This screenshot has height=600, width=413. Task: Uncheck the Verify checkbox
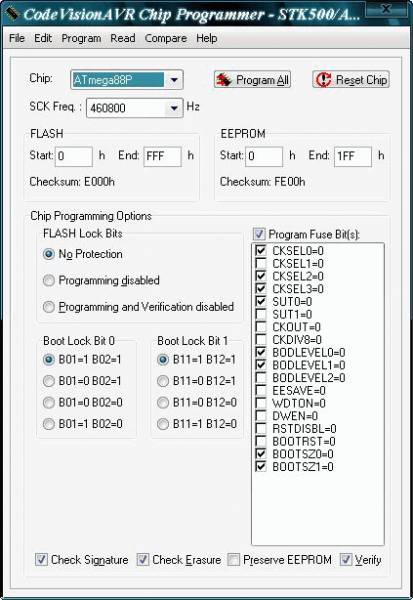(x=346, y=559)
